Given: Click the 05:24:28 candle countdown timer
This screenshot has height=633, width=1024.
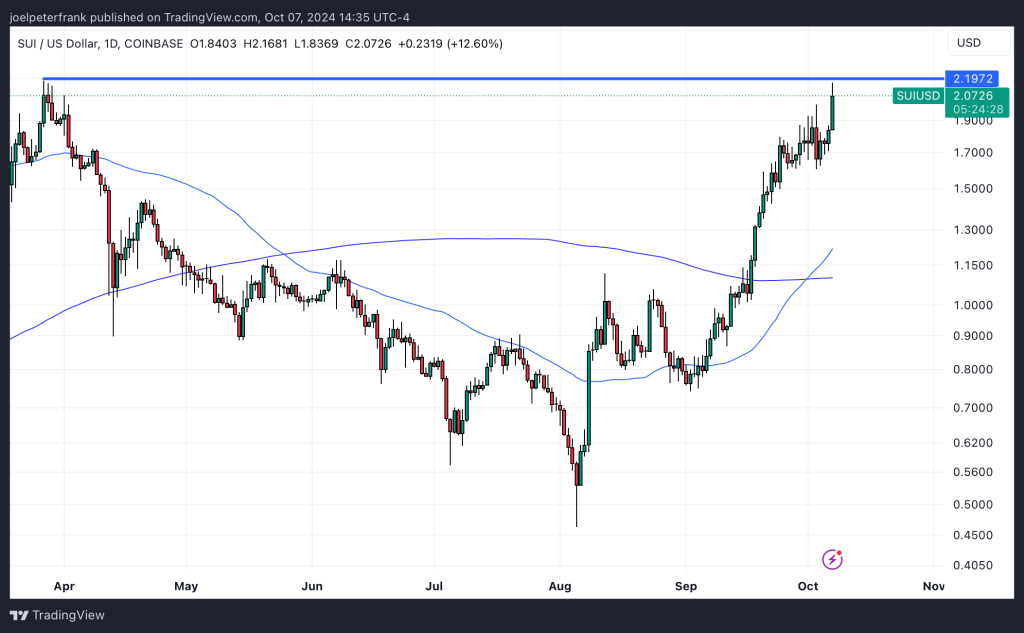Looking at the screenshot, I should tap(972, 109).
